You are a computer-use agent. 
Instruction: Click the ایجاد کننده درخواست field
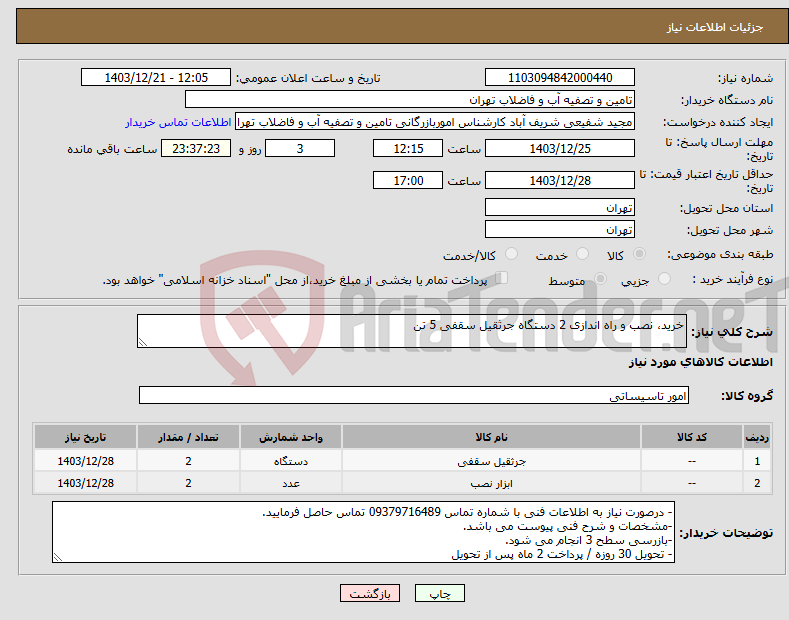pyautogui.click(x=435, y=122)
